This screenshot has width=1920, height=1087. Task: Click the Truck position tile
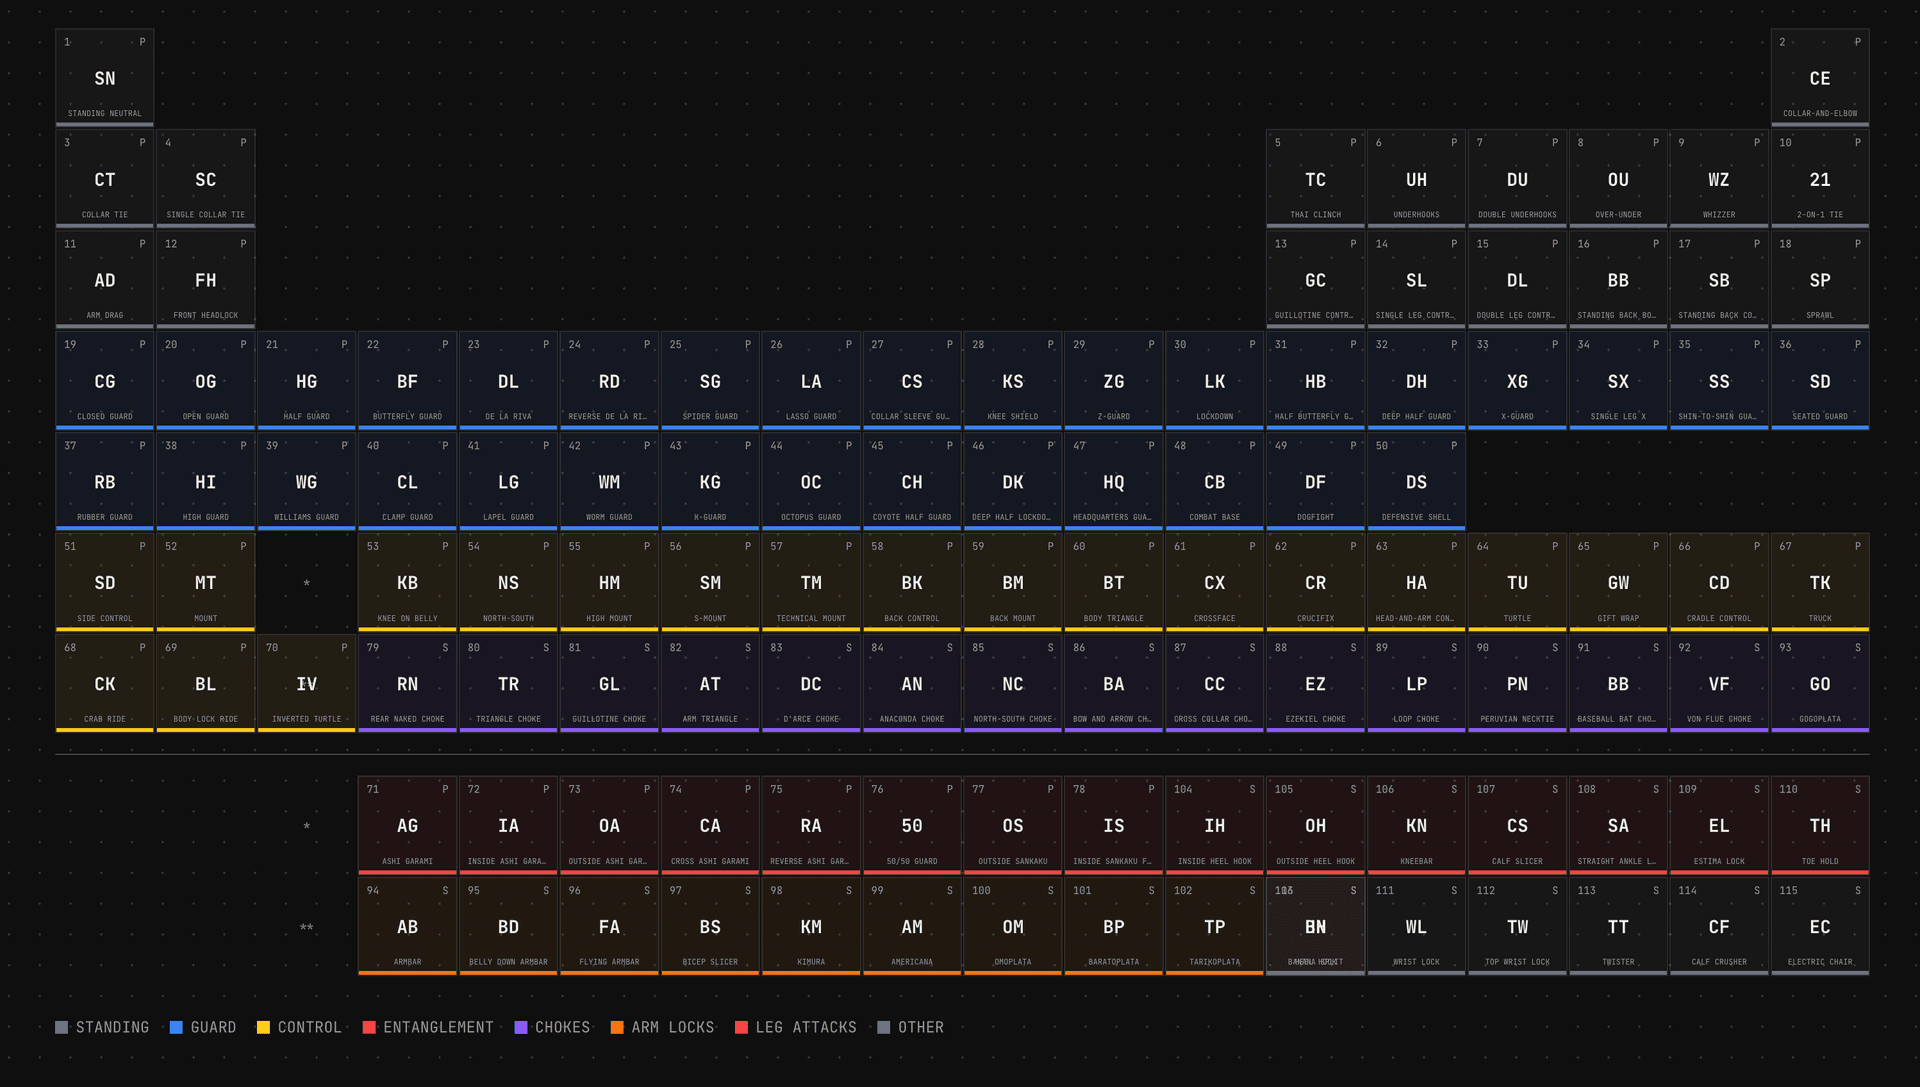pyautogui.click(x=1820, y=582)
